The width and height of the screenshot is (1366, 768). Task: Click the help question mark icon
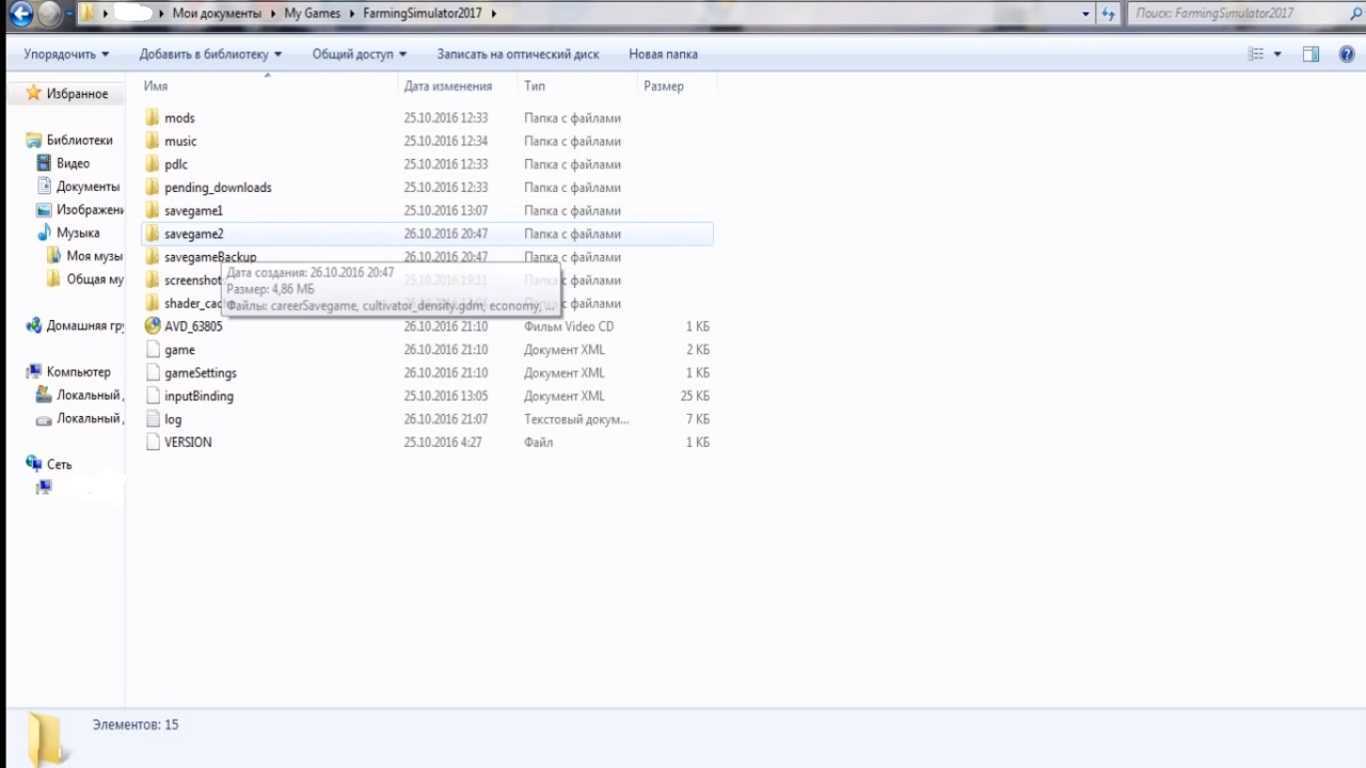1346,54
